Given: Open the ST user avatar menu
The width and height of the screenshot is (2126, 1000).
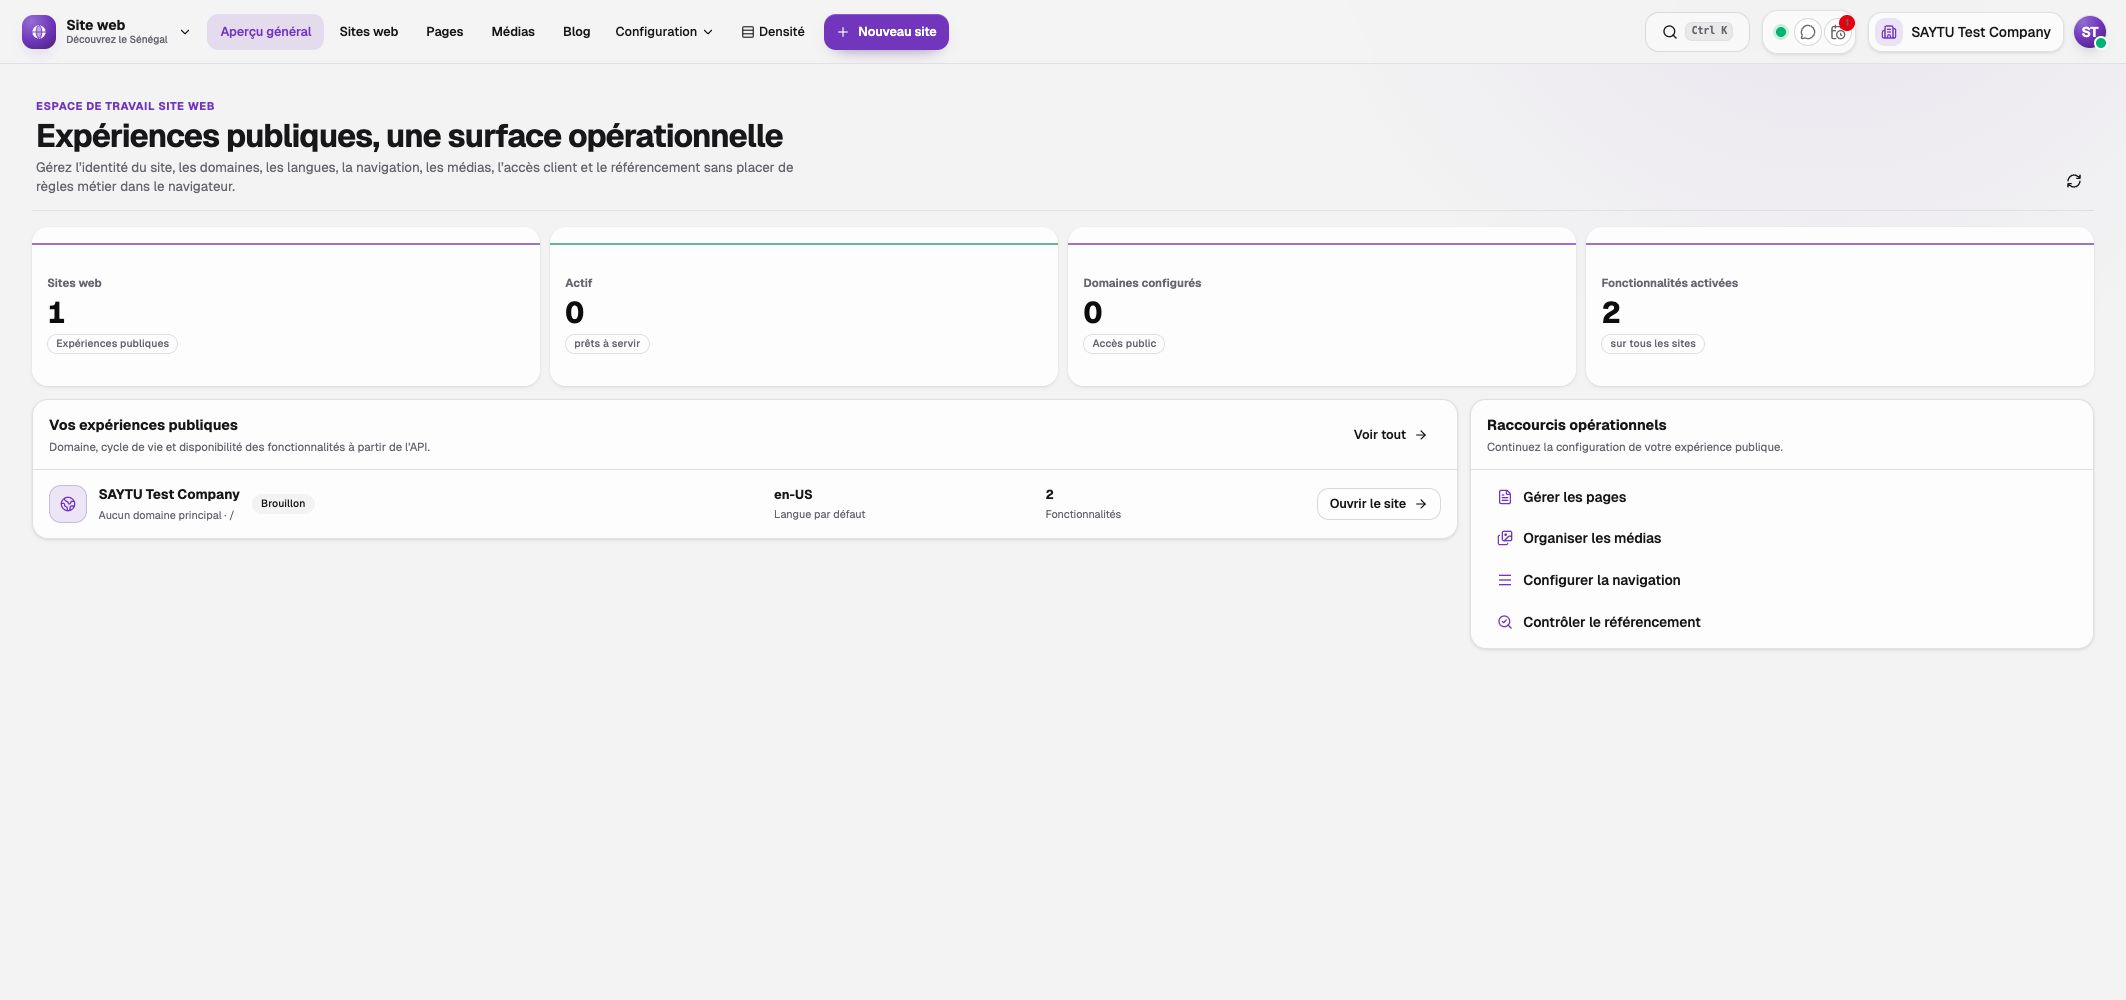Looking at the screenshot, I should click(2090, 32).
